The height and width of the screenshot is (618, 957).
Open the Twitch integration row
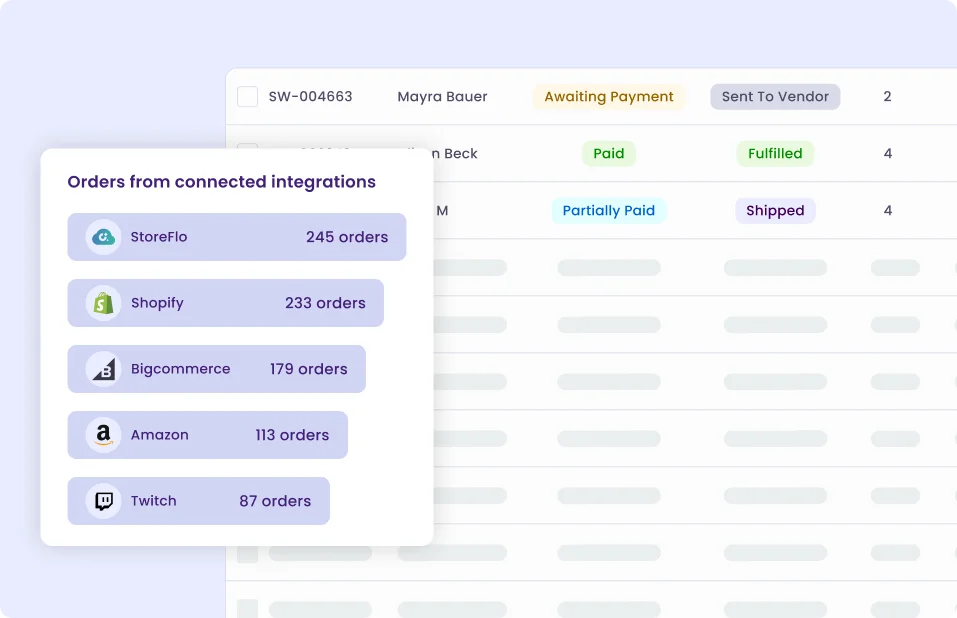[198, 500]
